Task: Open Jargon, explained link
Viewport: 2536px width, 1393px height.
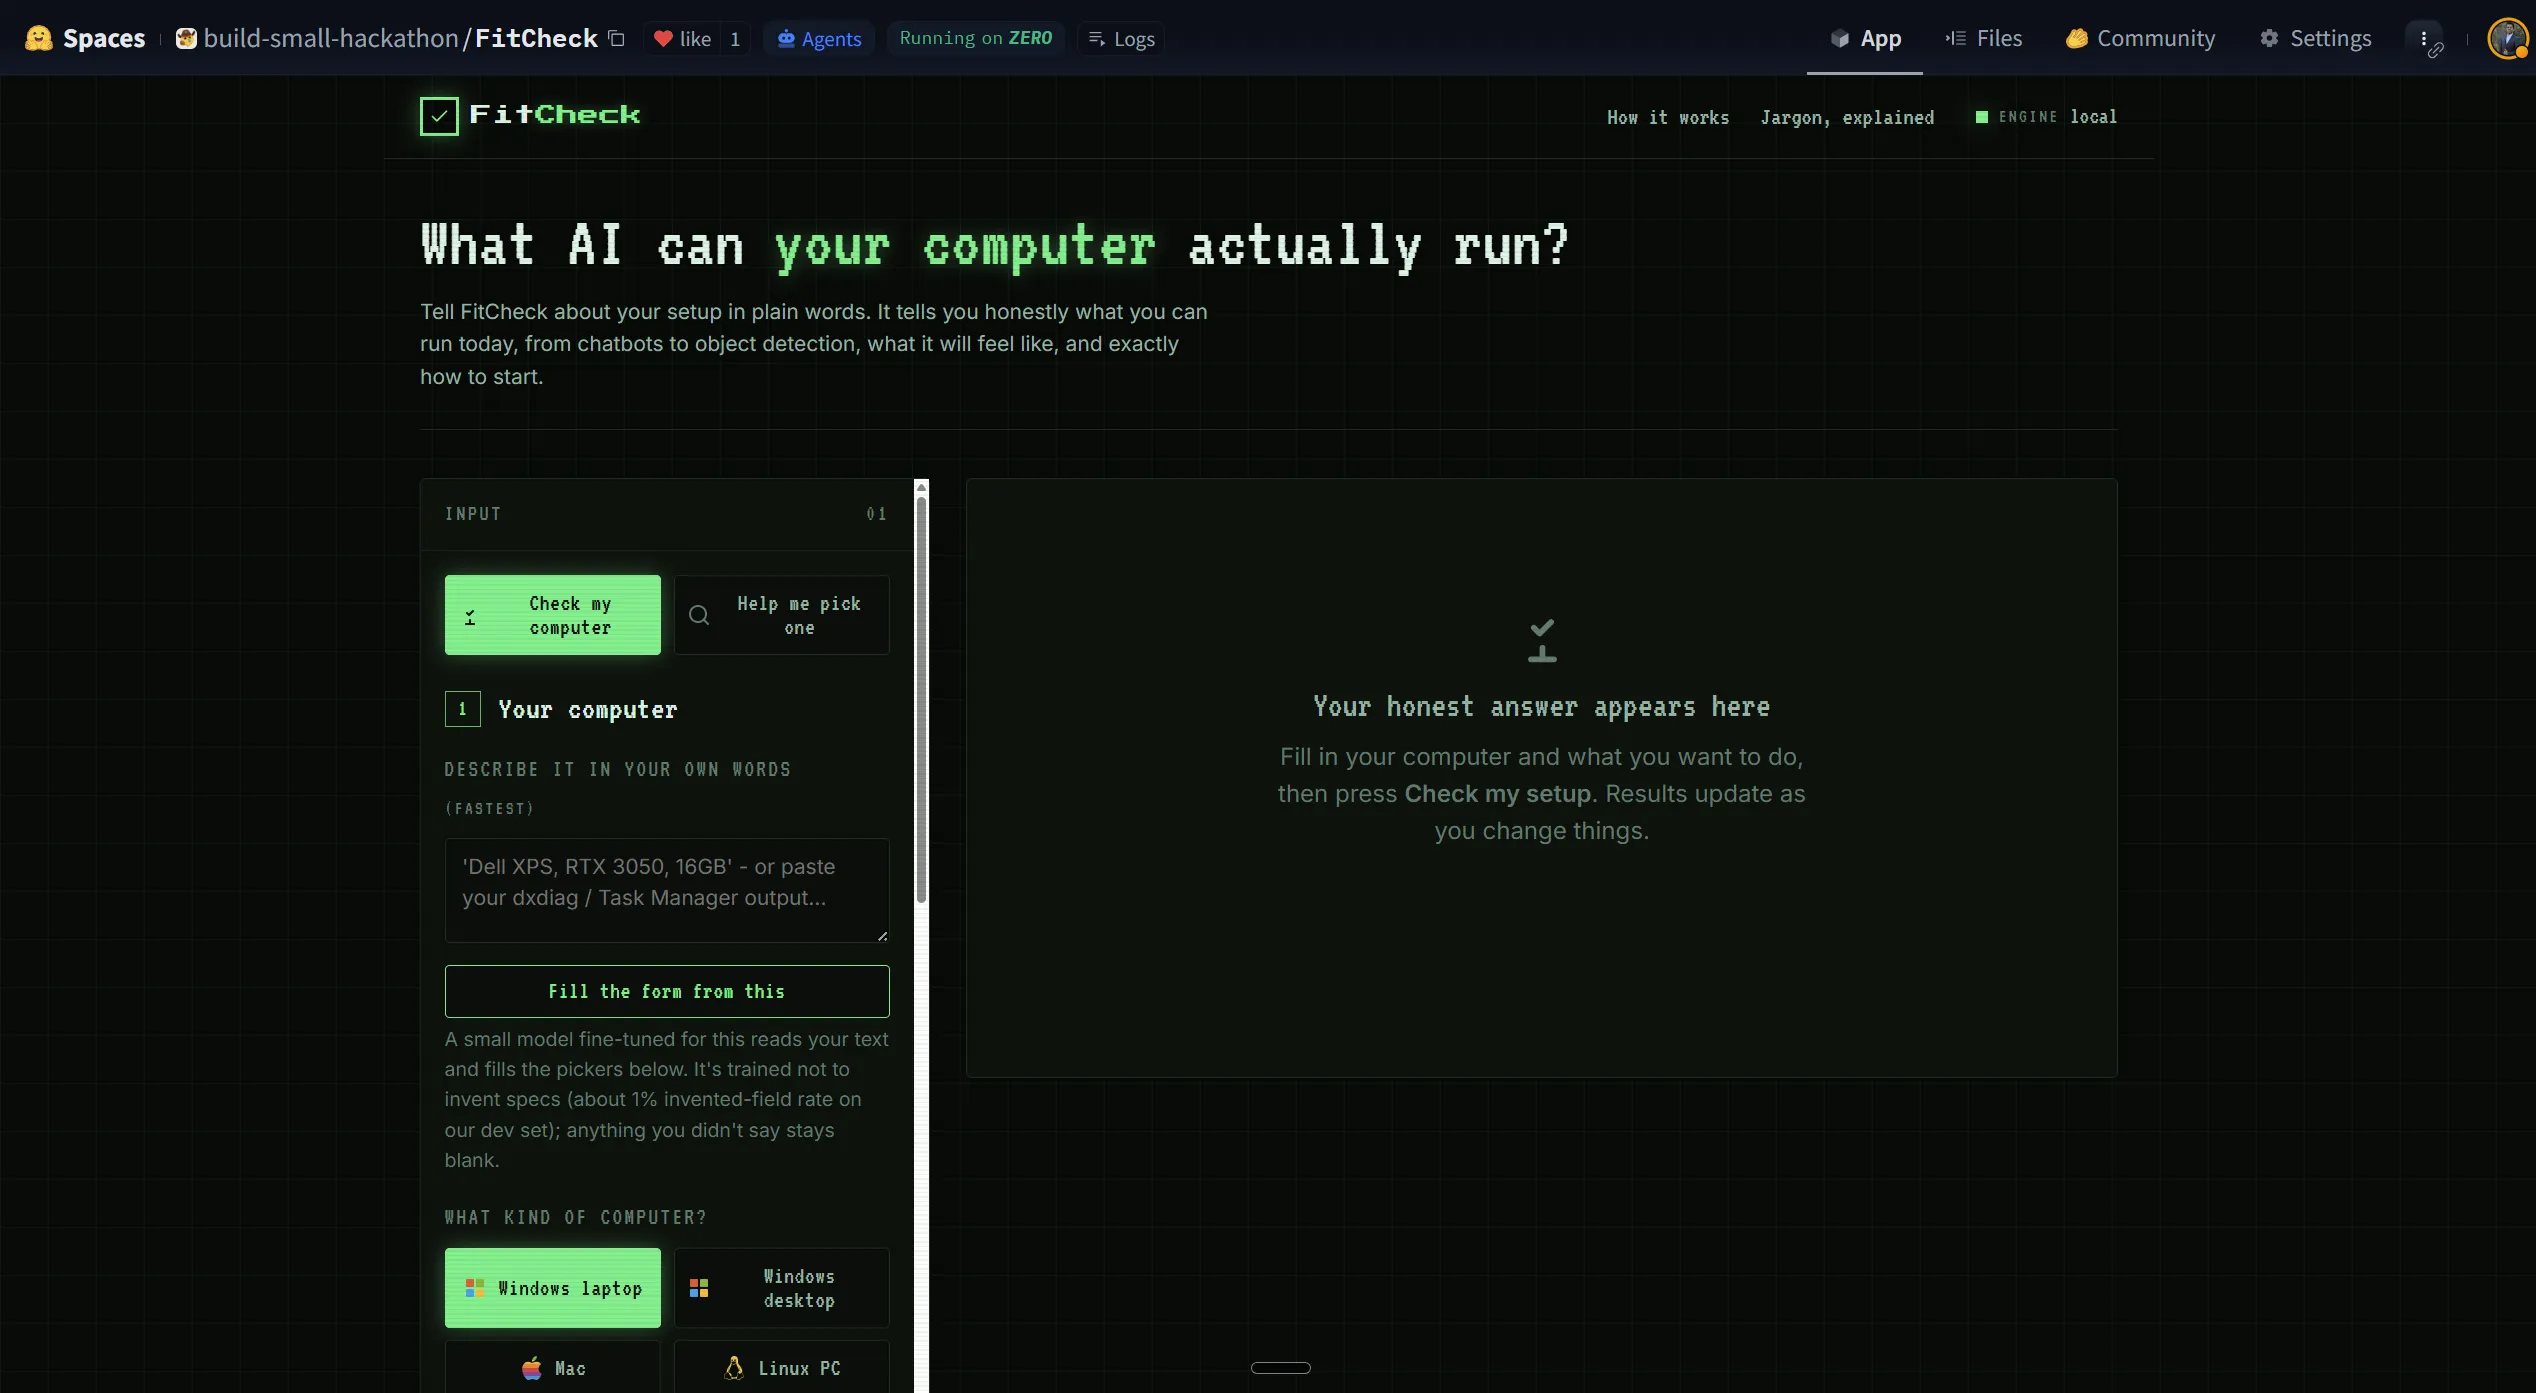Action: (1847, 118)
